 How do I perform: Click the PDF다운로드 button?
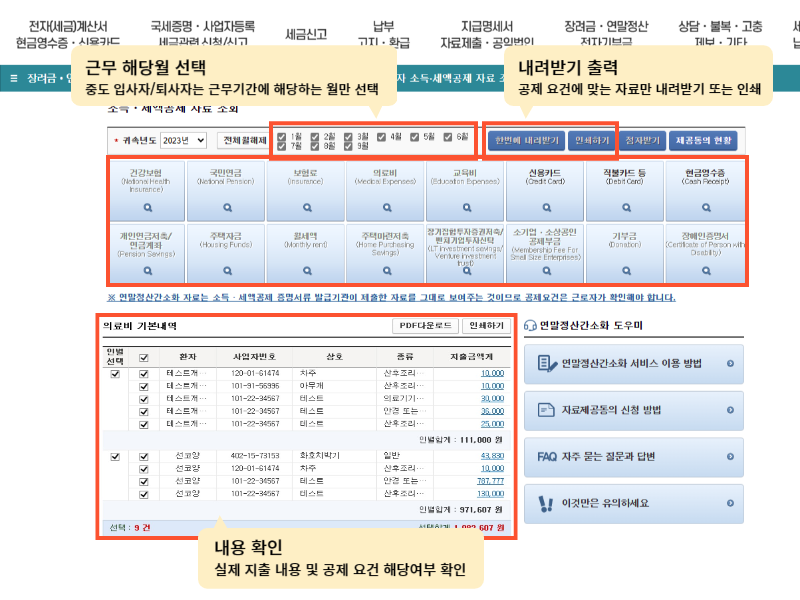(425, 326)
